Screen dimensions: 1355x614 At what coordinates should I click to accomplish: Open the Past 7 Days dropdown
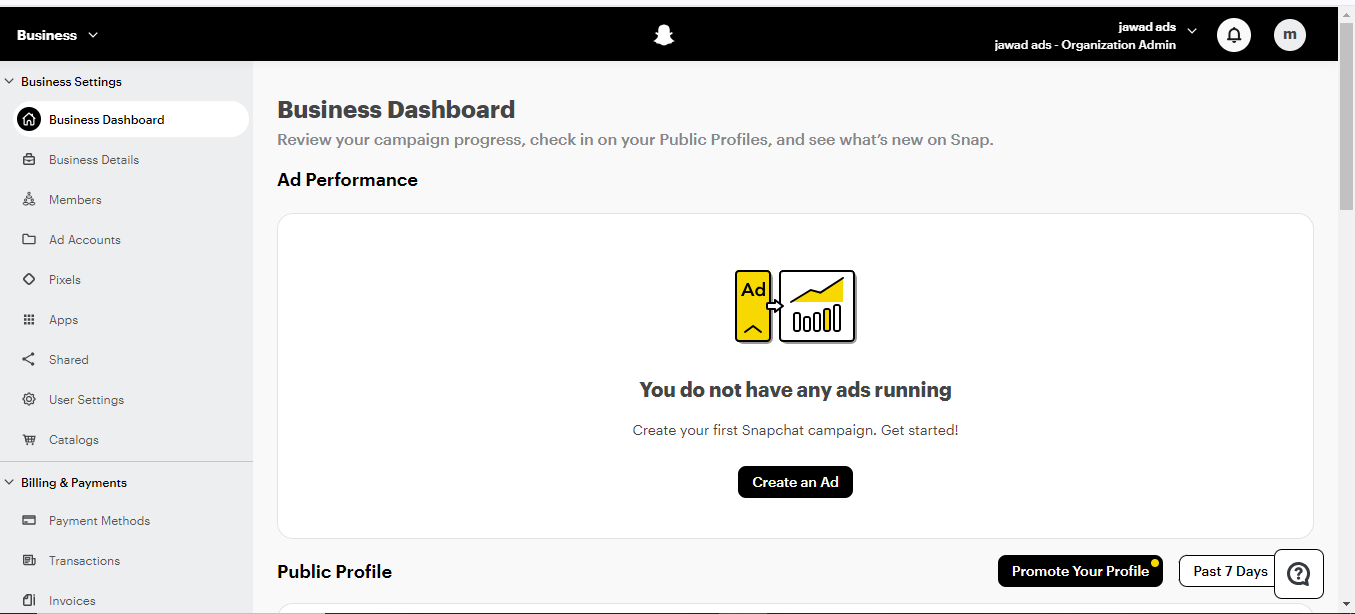[1229, 571]
